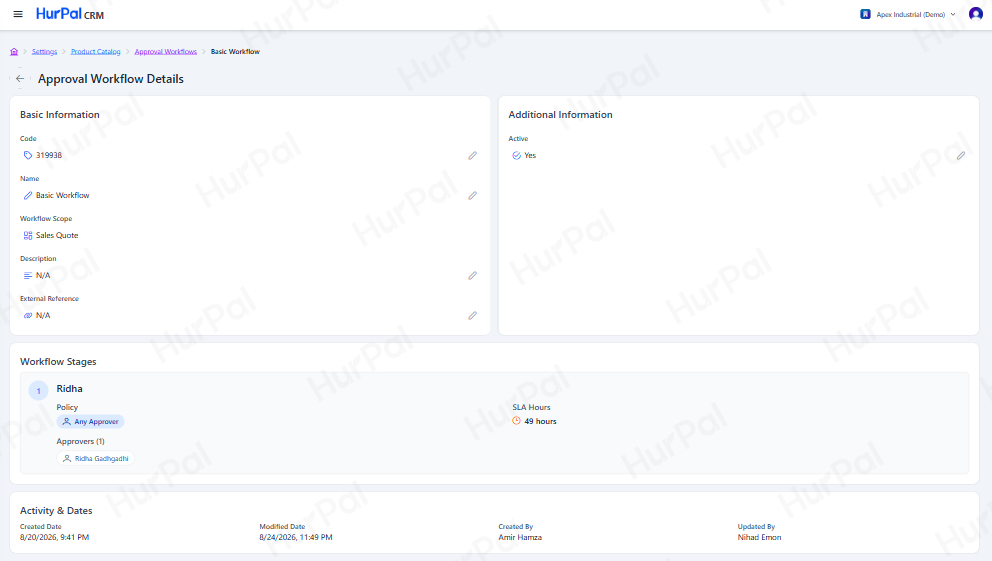Click the Workflow Stages heading
The height and width of the screenshot is (561, 992).
(x=58, y=362)
